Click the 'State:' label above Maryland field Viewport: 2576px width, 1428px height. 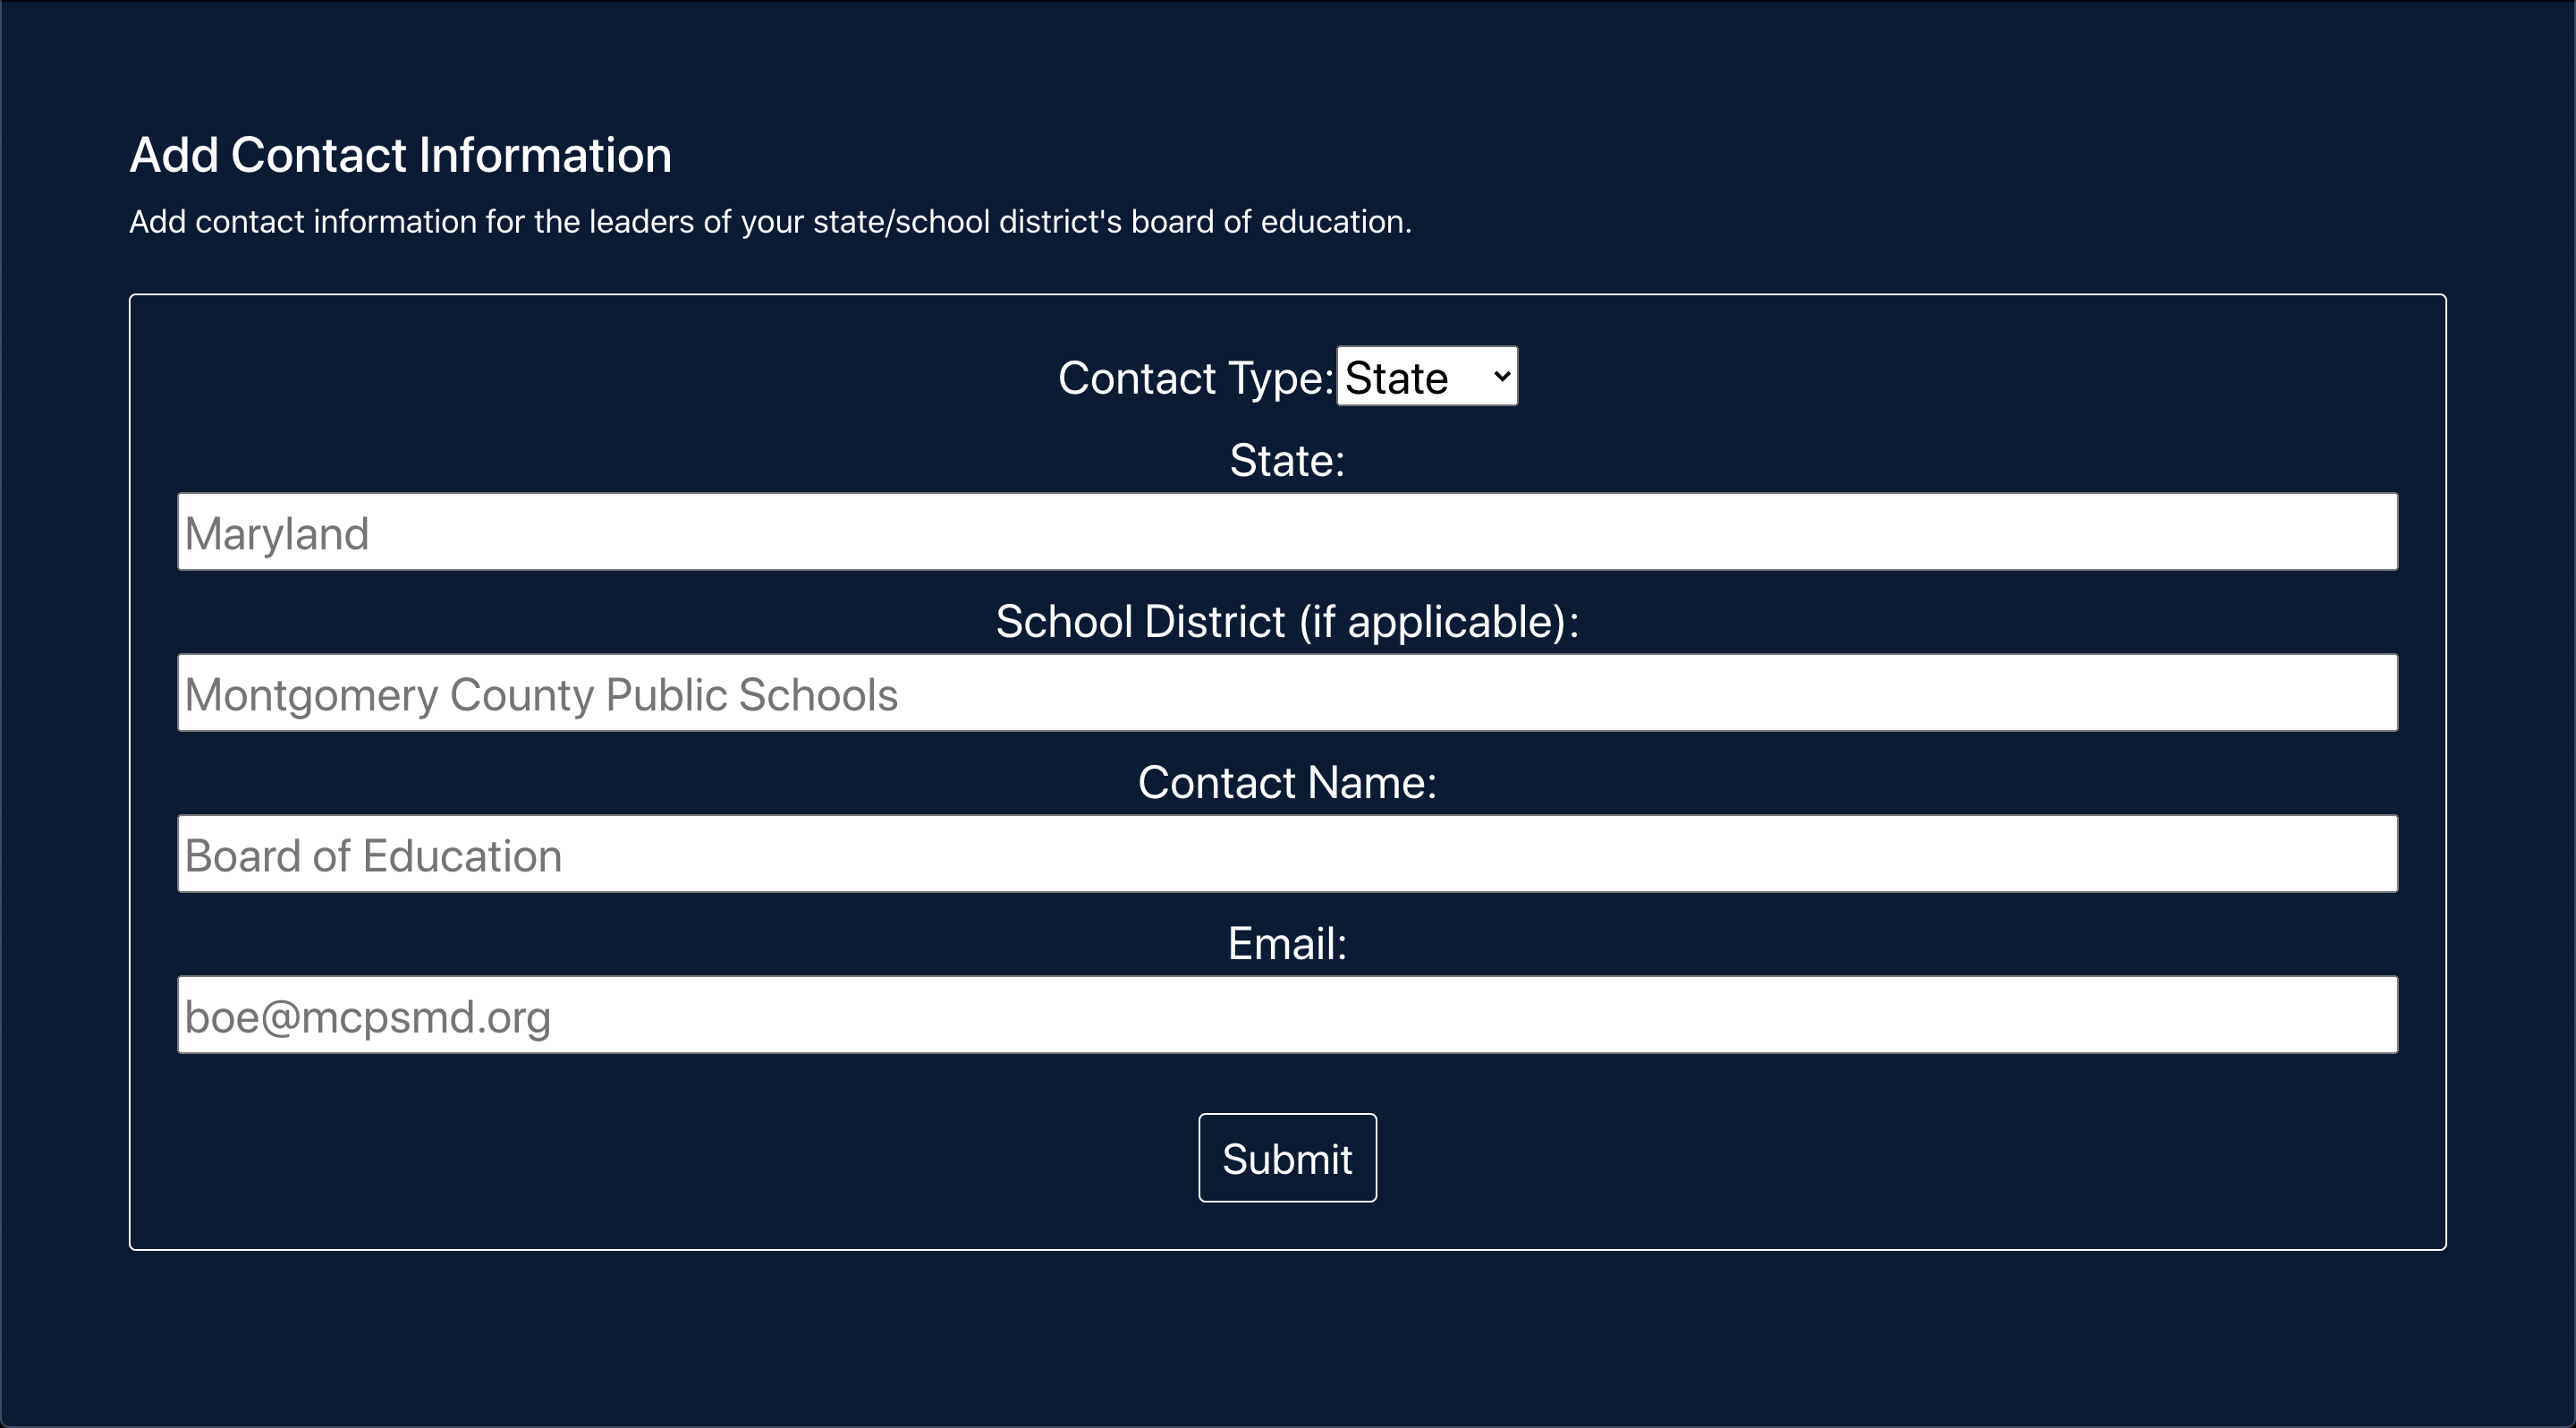(1287, 461)
